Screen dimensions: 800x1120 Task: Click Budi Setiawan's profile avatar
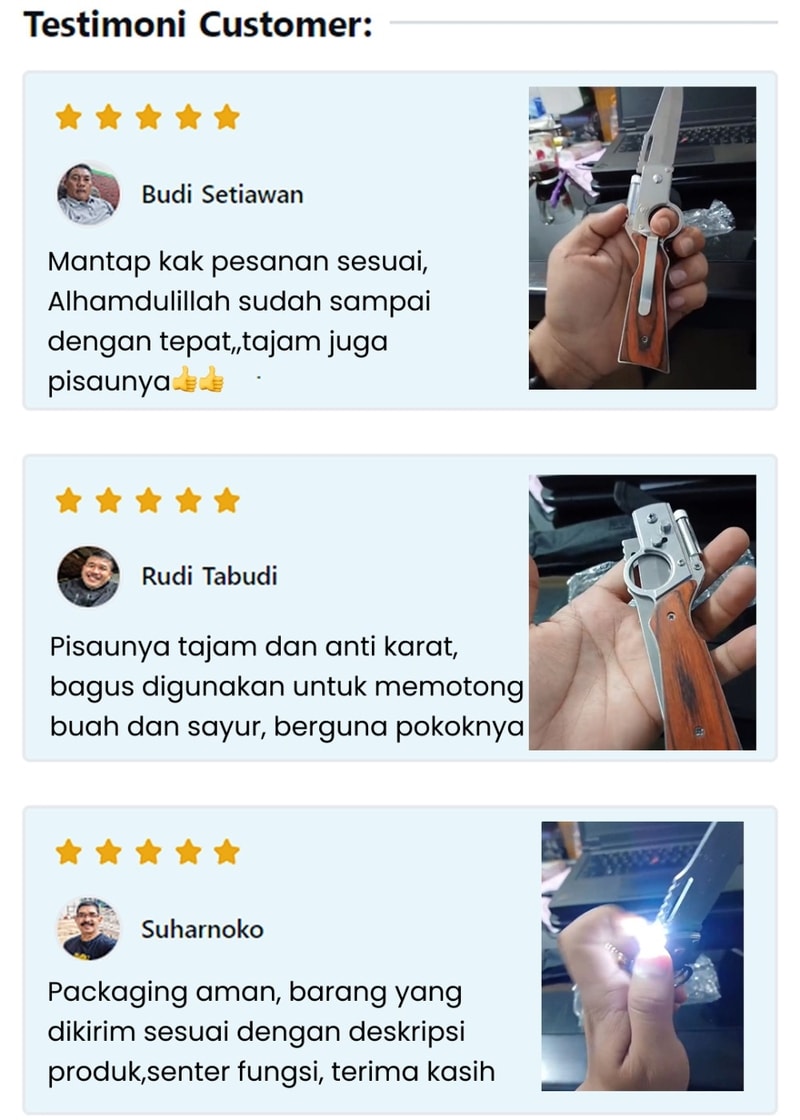88,194
